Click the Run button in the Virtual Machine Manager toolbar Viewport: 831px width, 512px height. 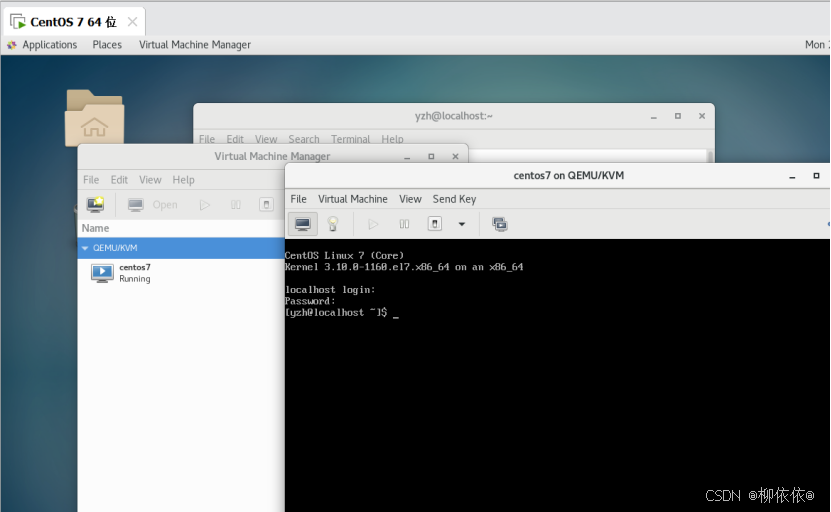click(205, 205)
